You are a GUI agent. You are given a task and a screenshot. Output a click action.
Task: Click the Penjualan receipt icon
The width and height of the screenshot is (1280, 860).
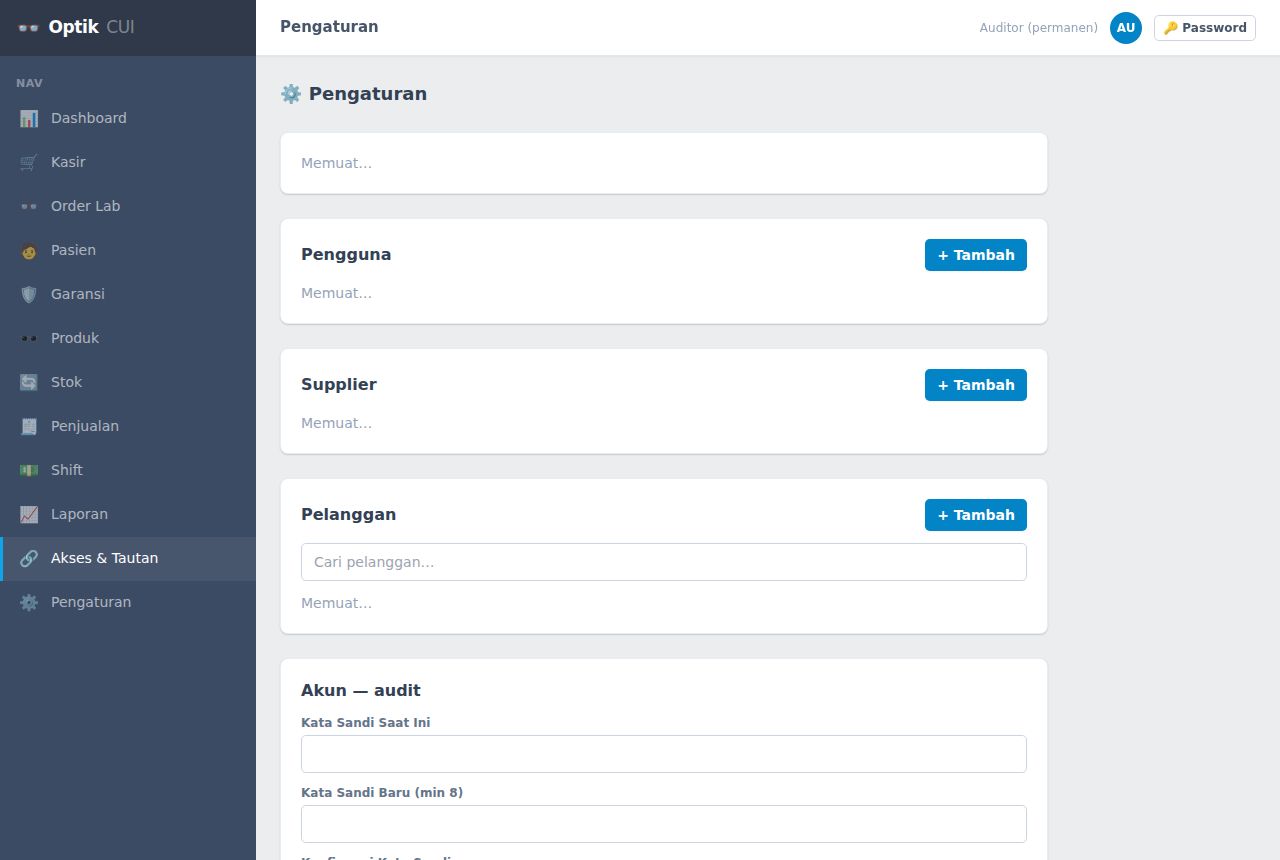click(x=29, y=426)
